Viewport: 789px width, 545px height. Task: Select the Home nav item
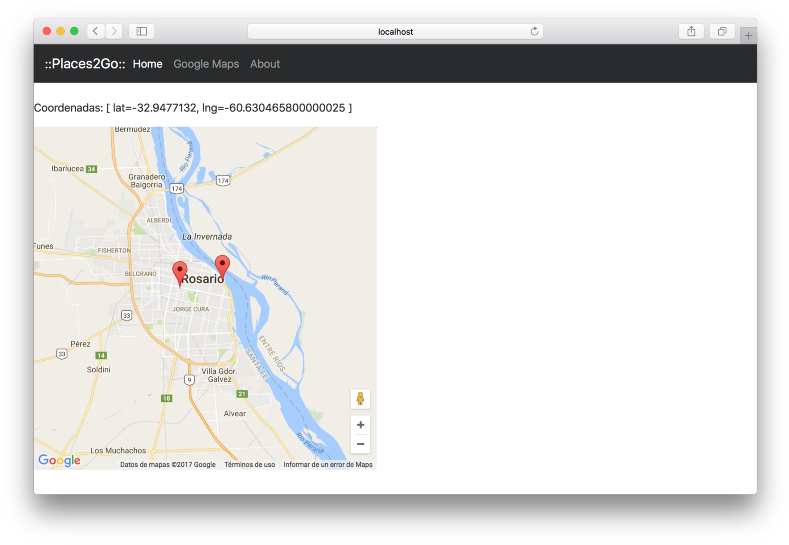point(147,64)
